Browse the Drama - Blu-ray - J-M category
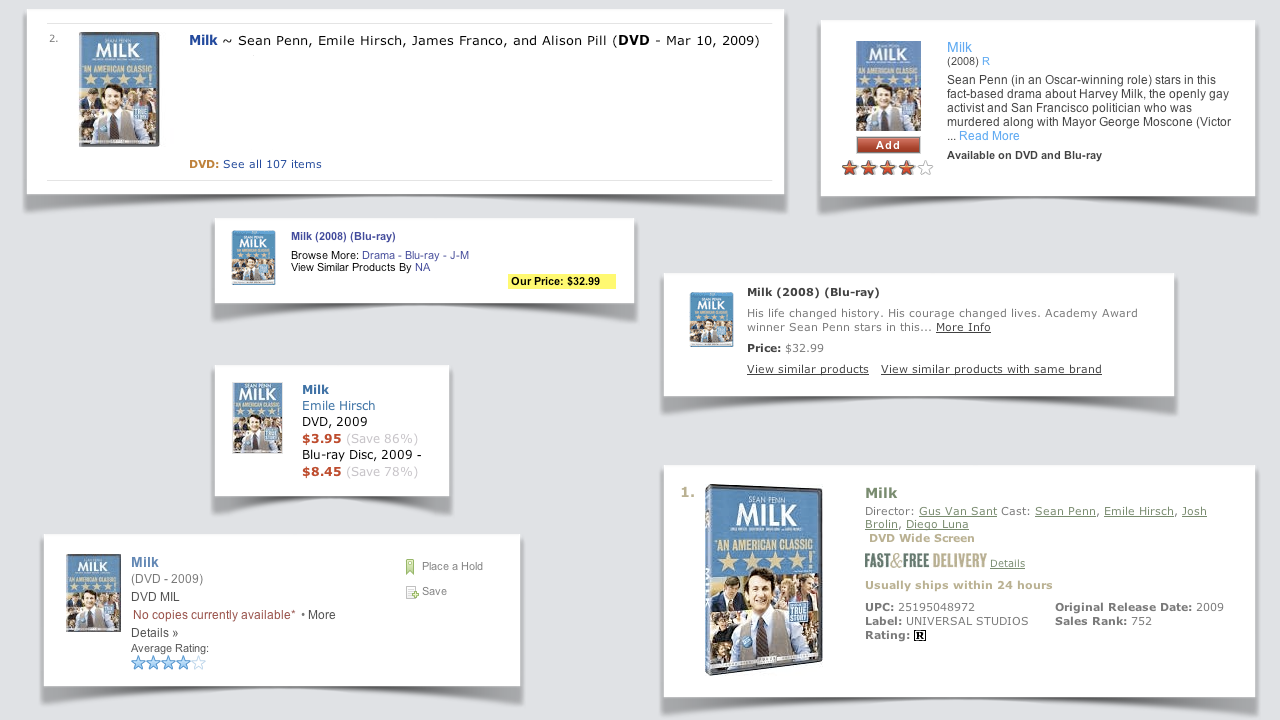The height and width of the screenshot is (720, 1280). [414, 255]
